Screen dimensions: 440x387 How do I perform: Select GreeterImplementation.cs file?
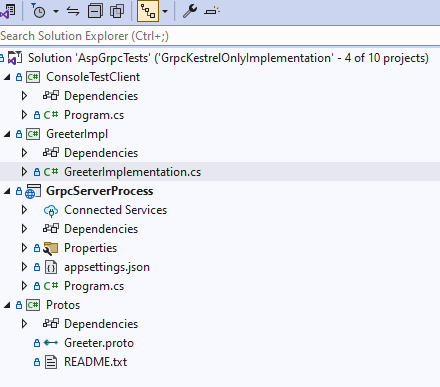point(133,172)
